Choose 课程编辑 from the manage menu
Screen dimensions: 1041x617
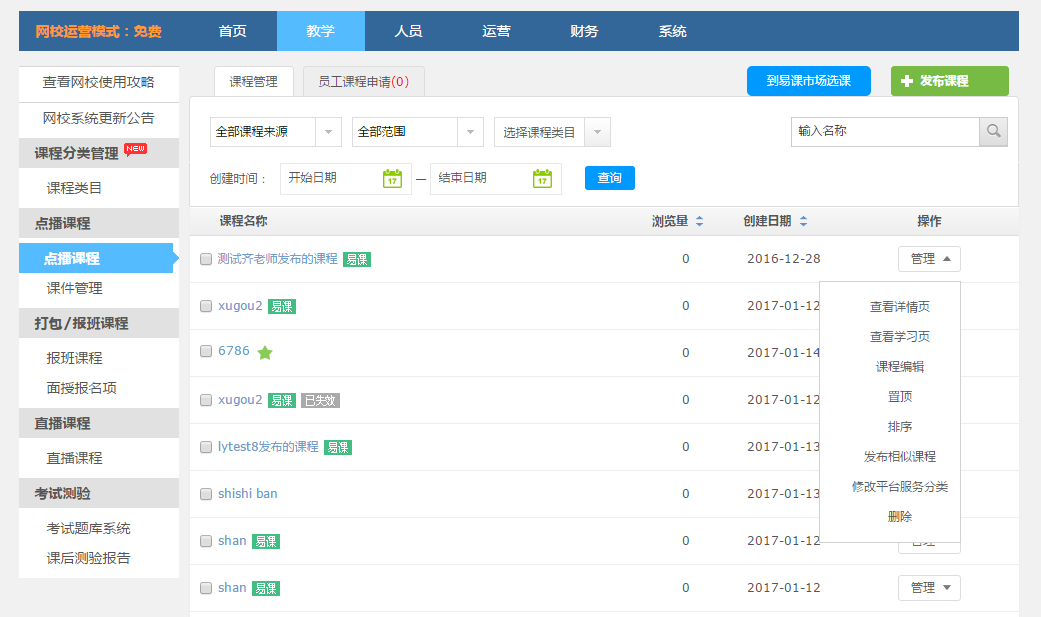tap(899, 367)
